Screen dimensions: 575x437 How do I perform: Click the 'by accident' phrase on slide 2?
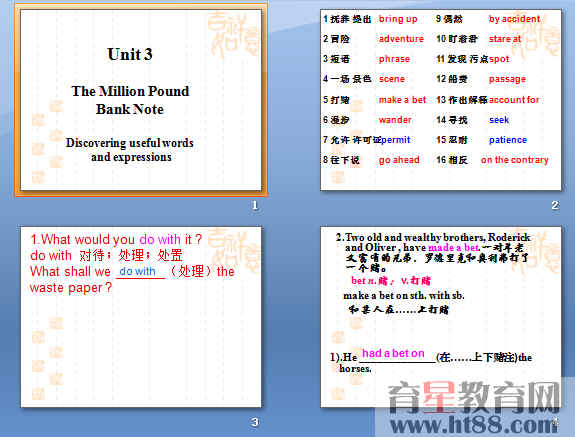point(514,19)
